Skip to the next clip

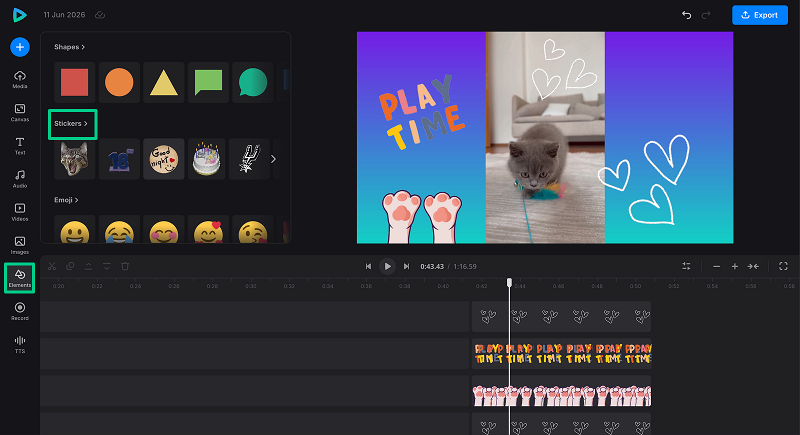pos(406,266)
